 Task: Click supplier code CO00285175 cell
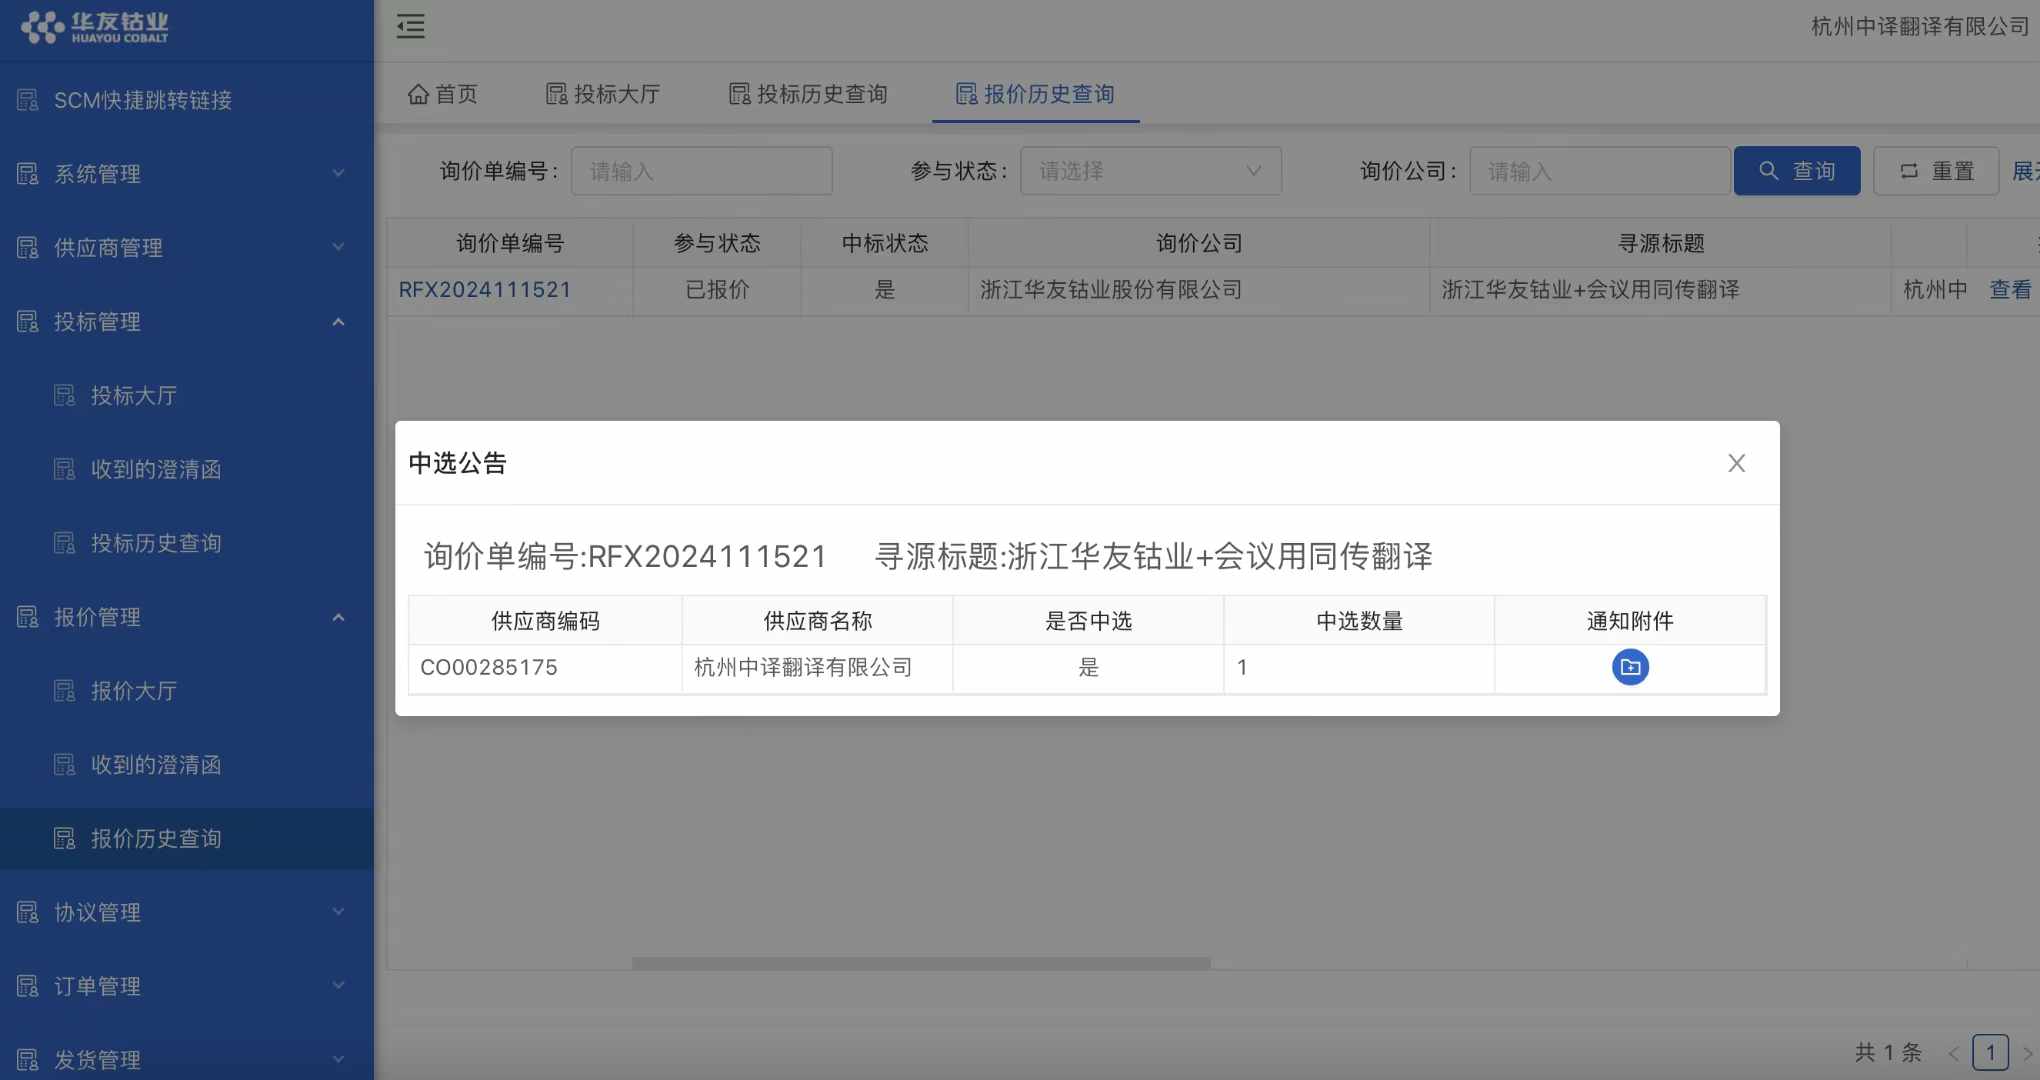(545, 668)
